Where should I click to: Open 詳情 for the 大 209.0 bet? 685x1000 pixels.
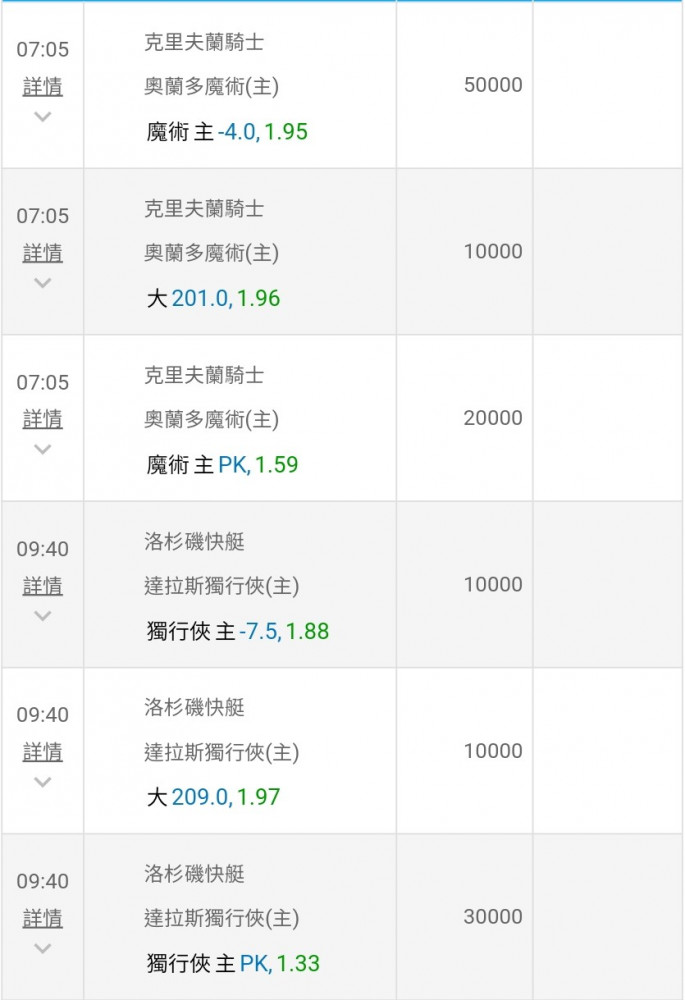point(43,751)
